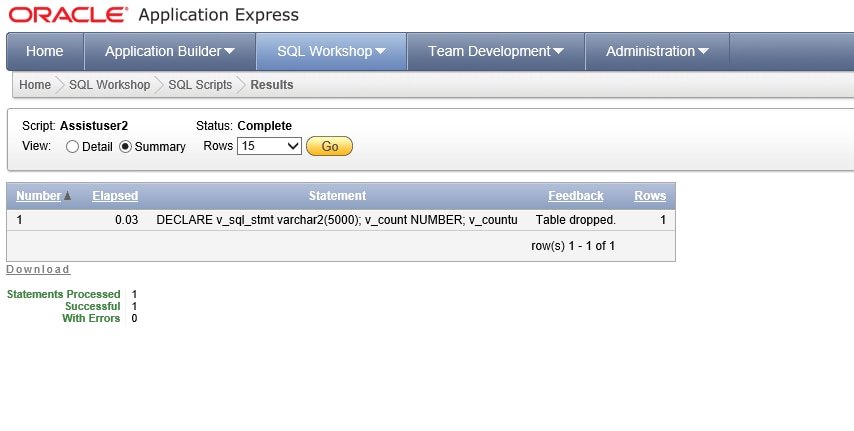Go to Home breadcrumb link
The width and height of the screenshot is (854, 431).
(35, 85)
